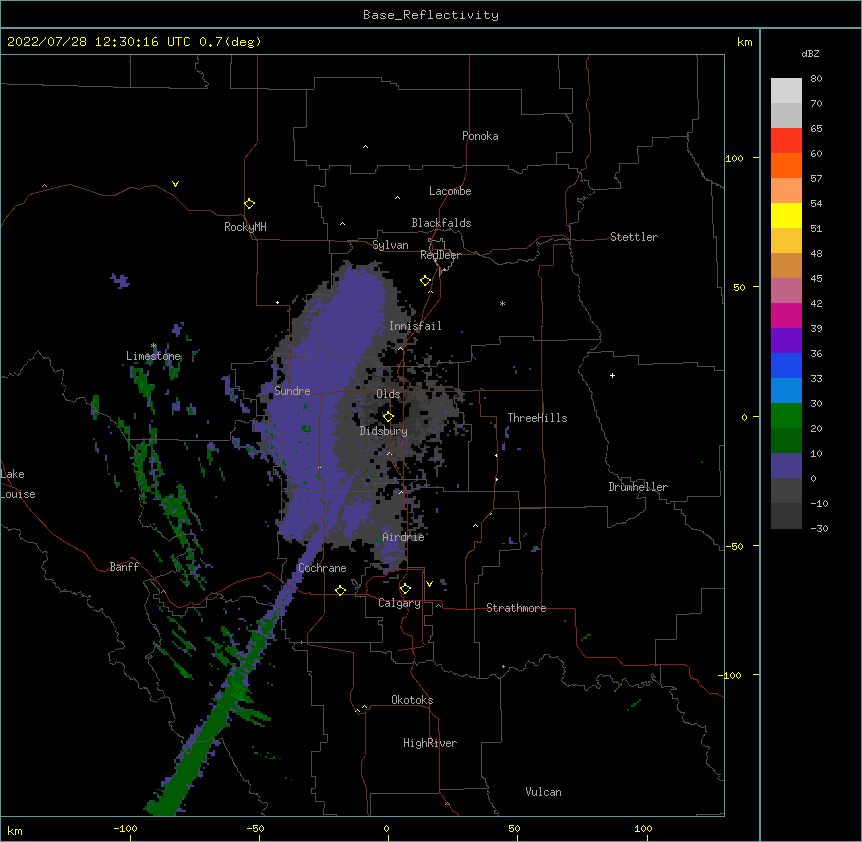Click the white asterisk above Limestone label
Viewport: 862px width, 842px height.
154,346
